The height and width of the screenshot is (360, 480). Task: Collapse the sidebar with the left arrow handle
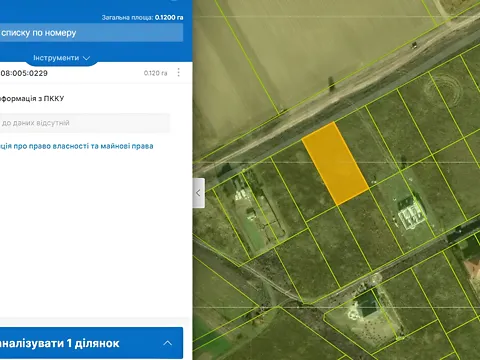[x=199, y=193]
